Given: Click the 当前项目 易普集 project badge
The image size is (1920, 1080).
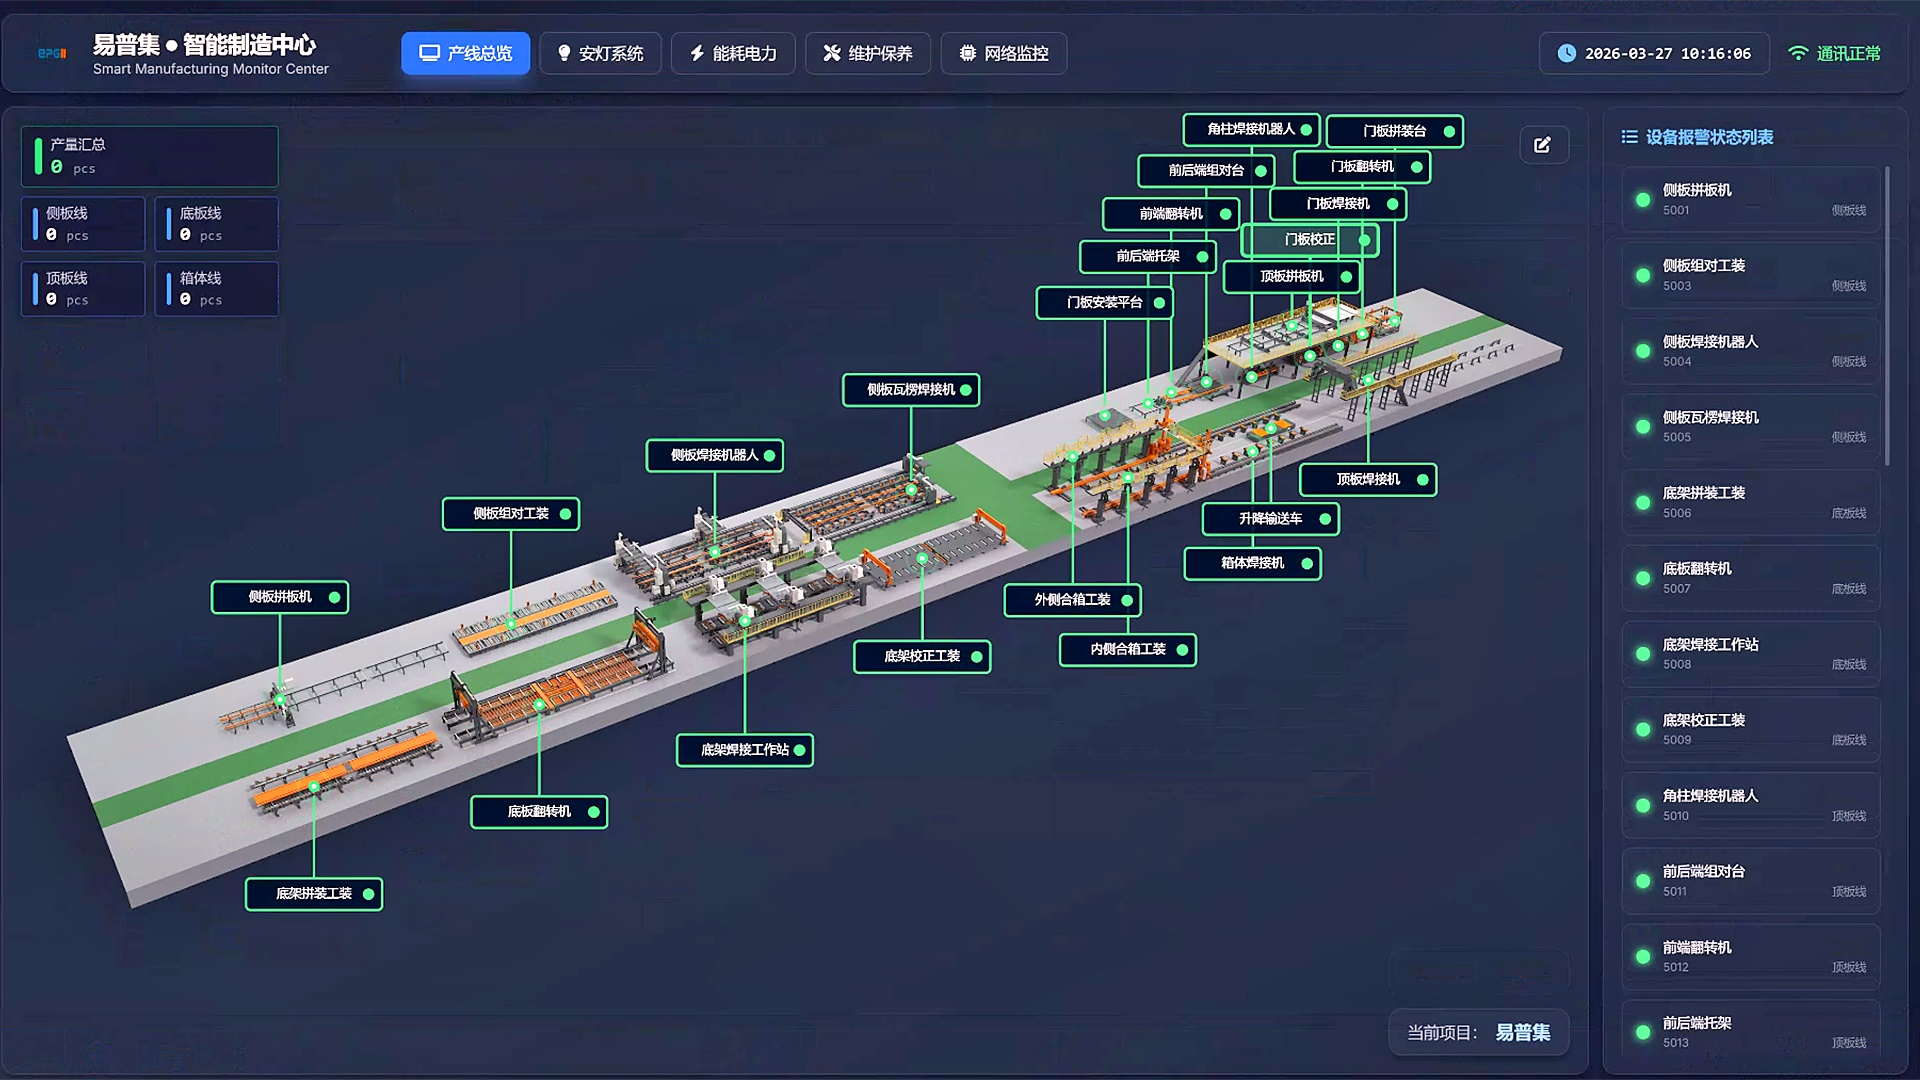Looking at the screenshot, I should coord(1478,1033).
